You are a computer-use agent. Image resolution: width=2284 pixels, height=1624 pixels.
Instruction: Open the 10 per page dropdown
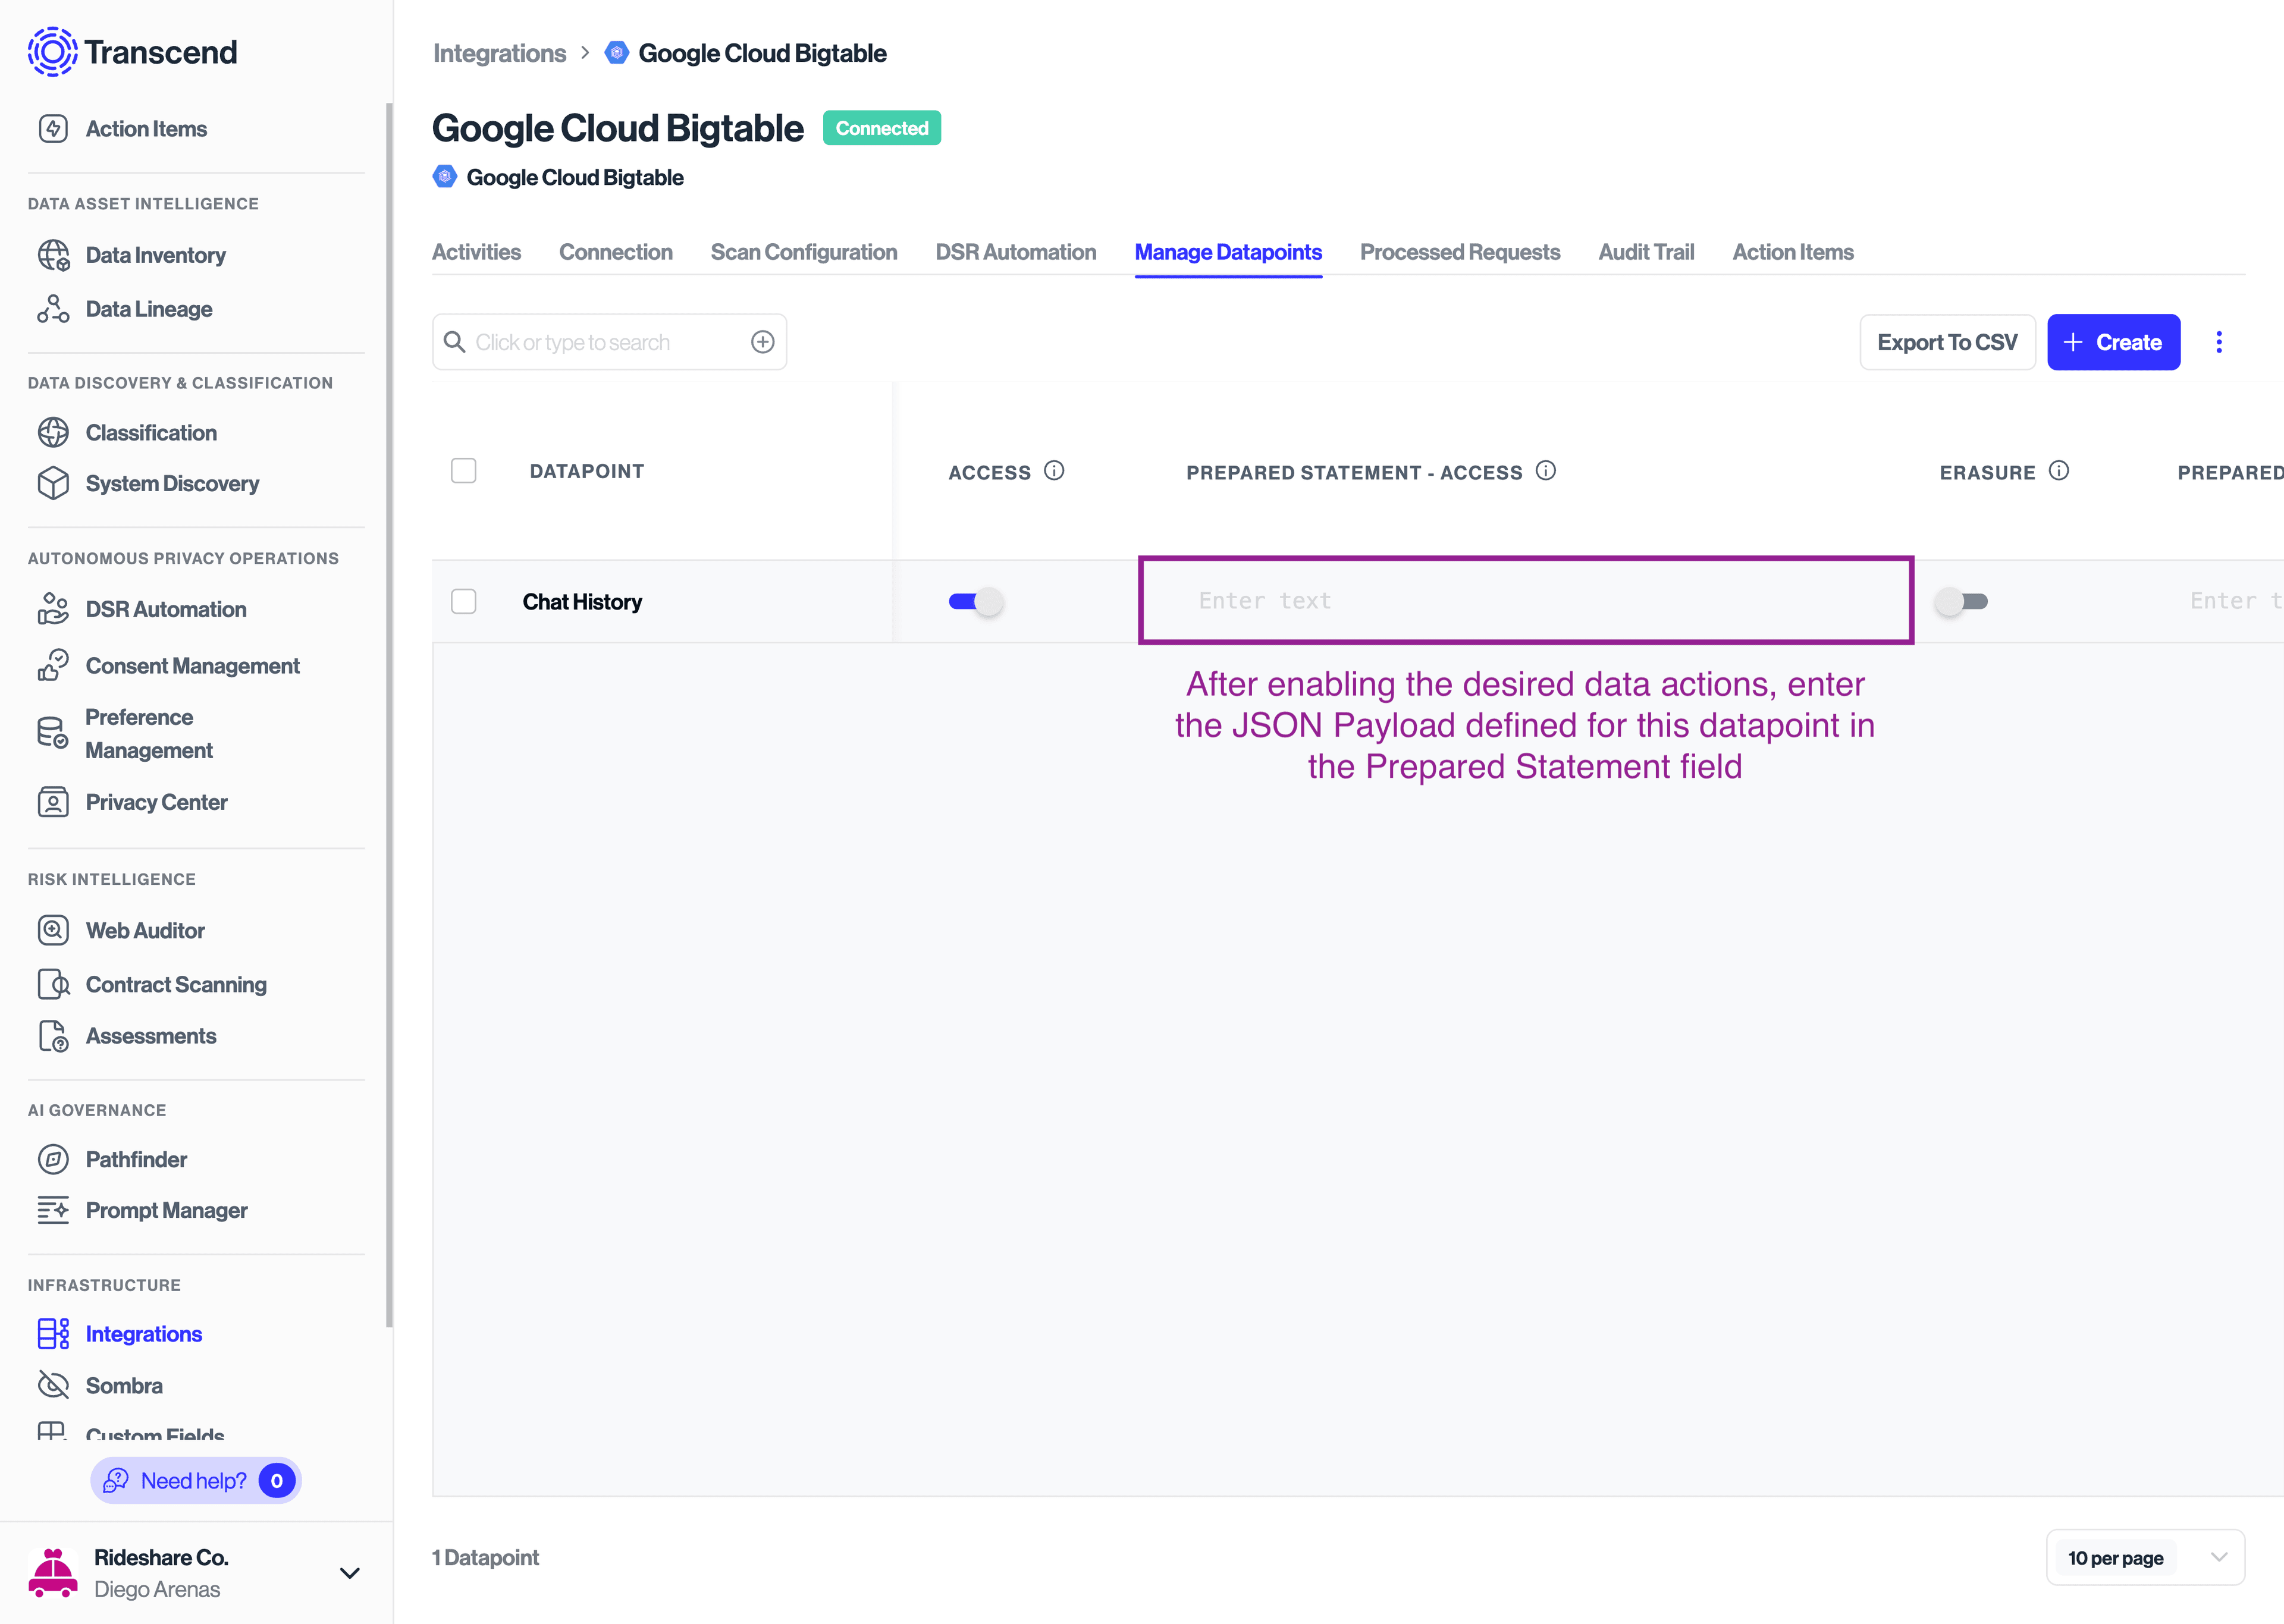point(2145,1558)
